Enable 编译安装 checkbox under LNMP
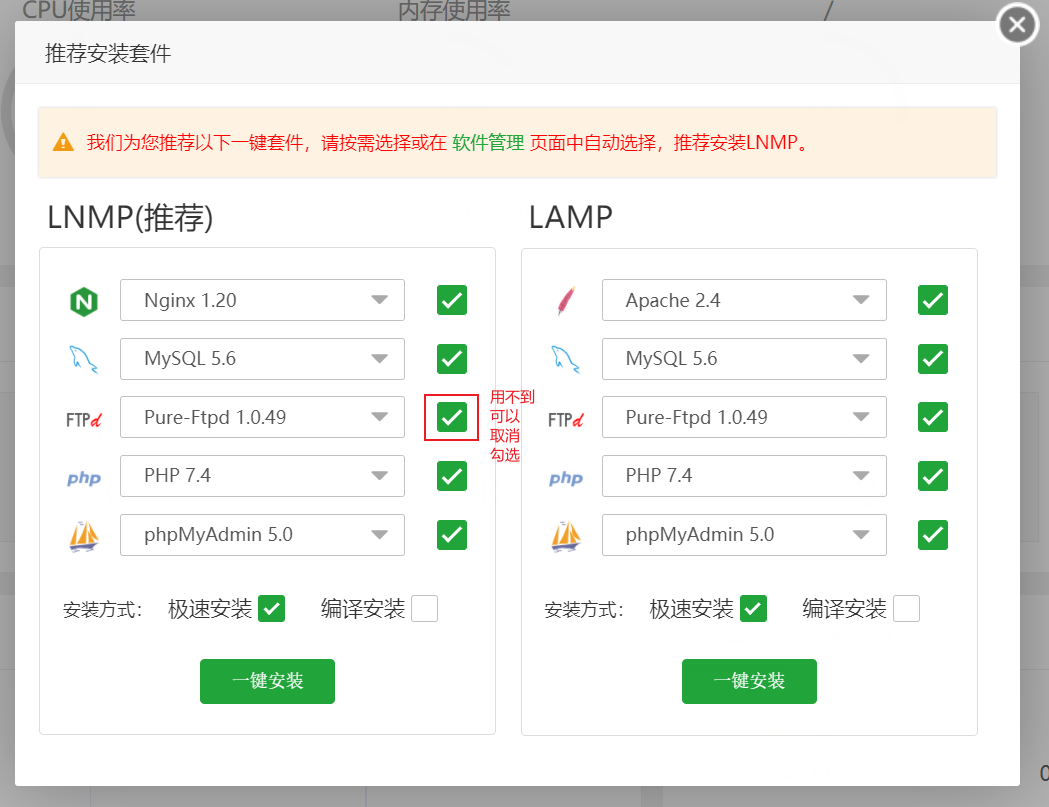This screenshot has height=807, width=1049. click(x=425, y=609)
